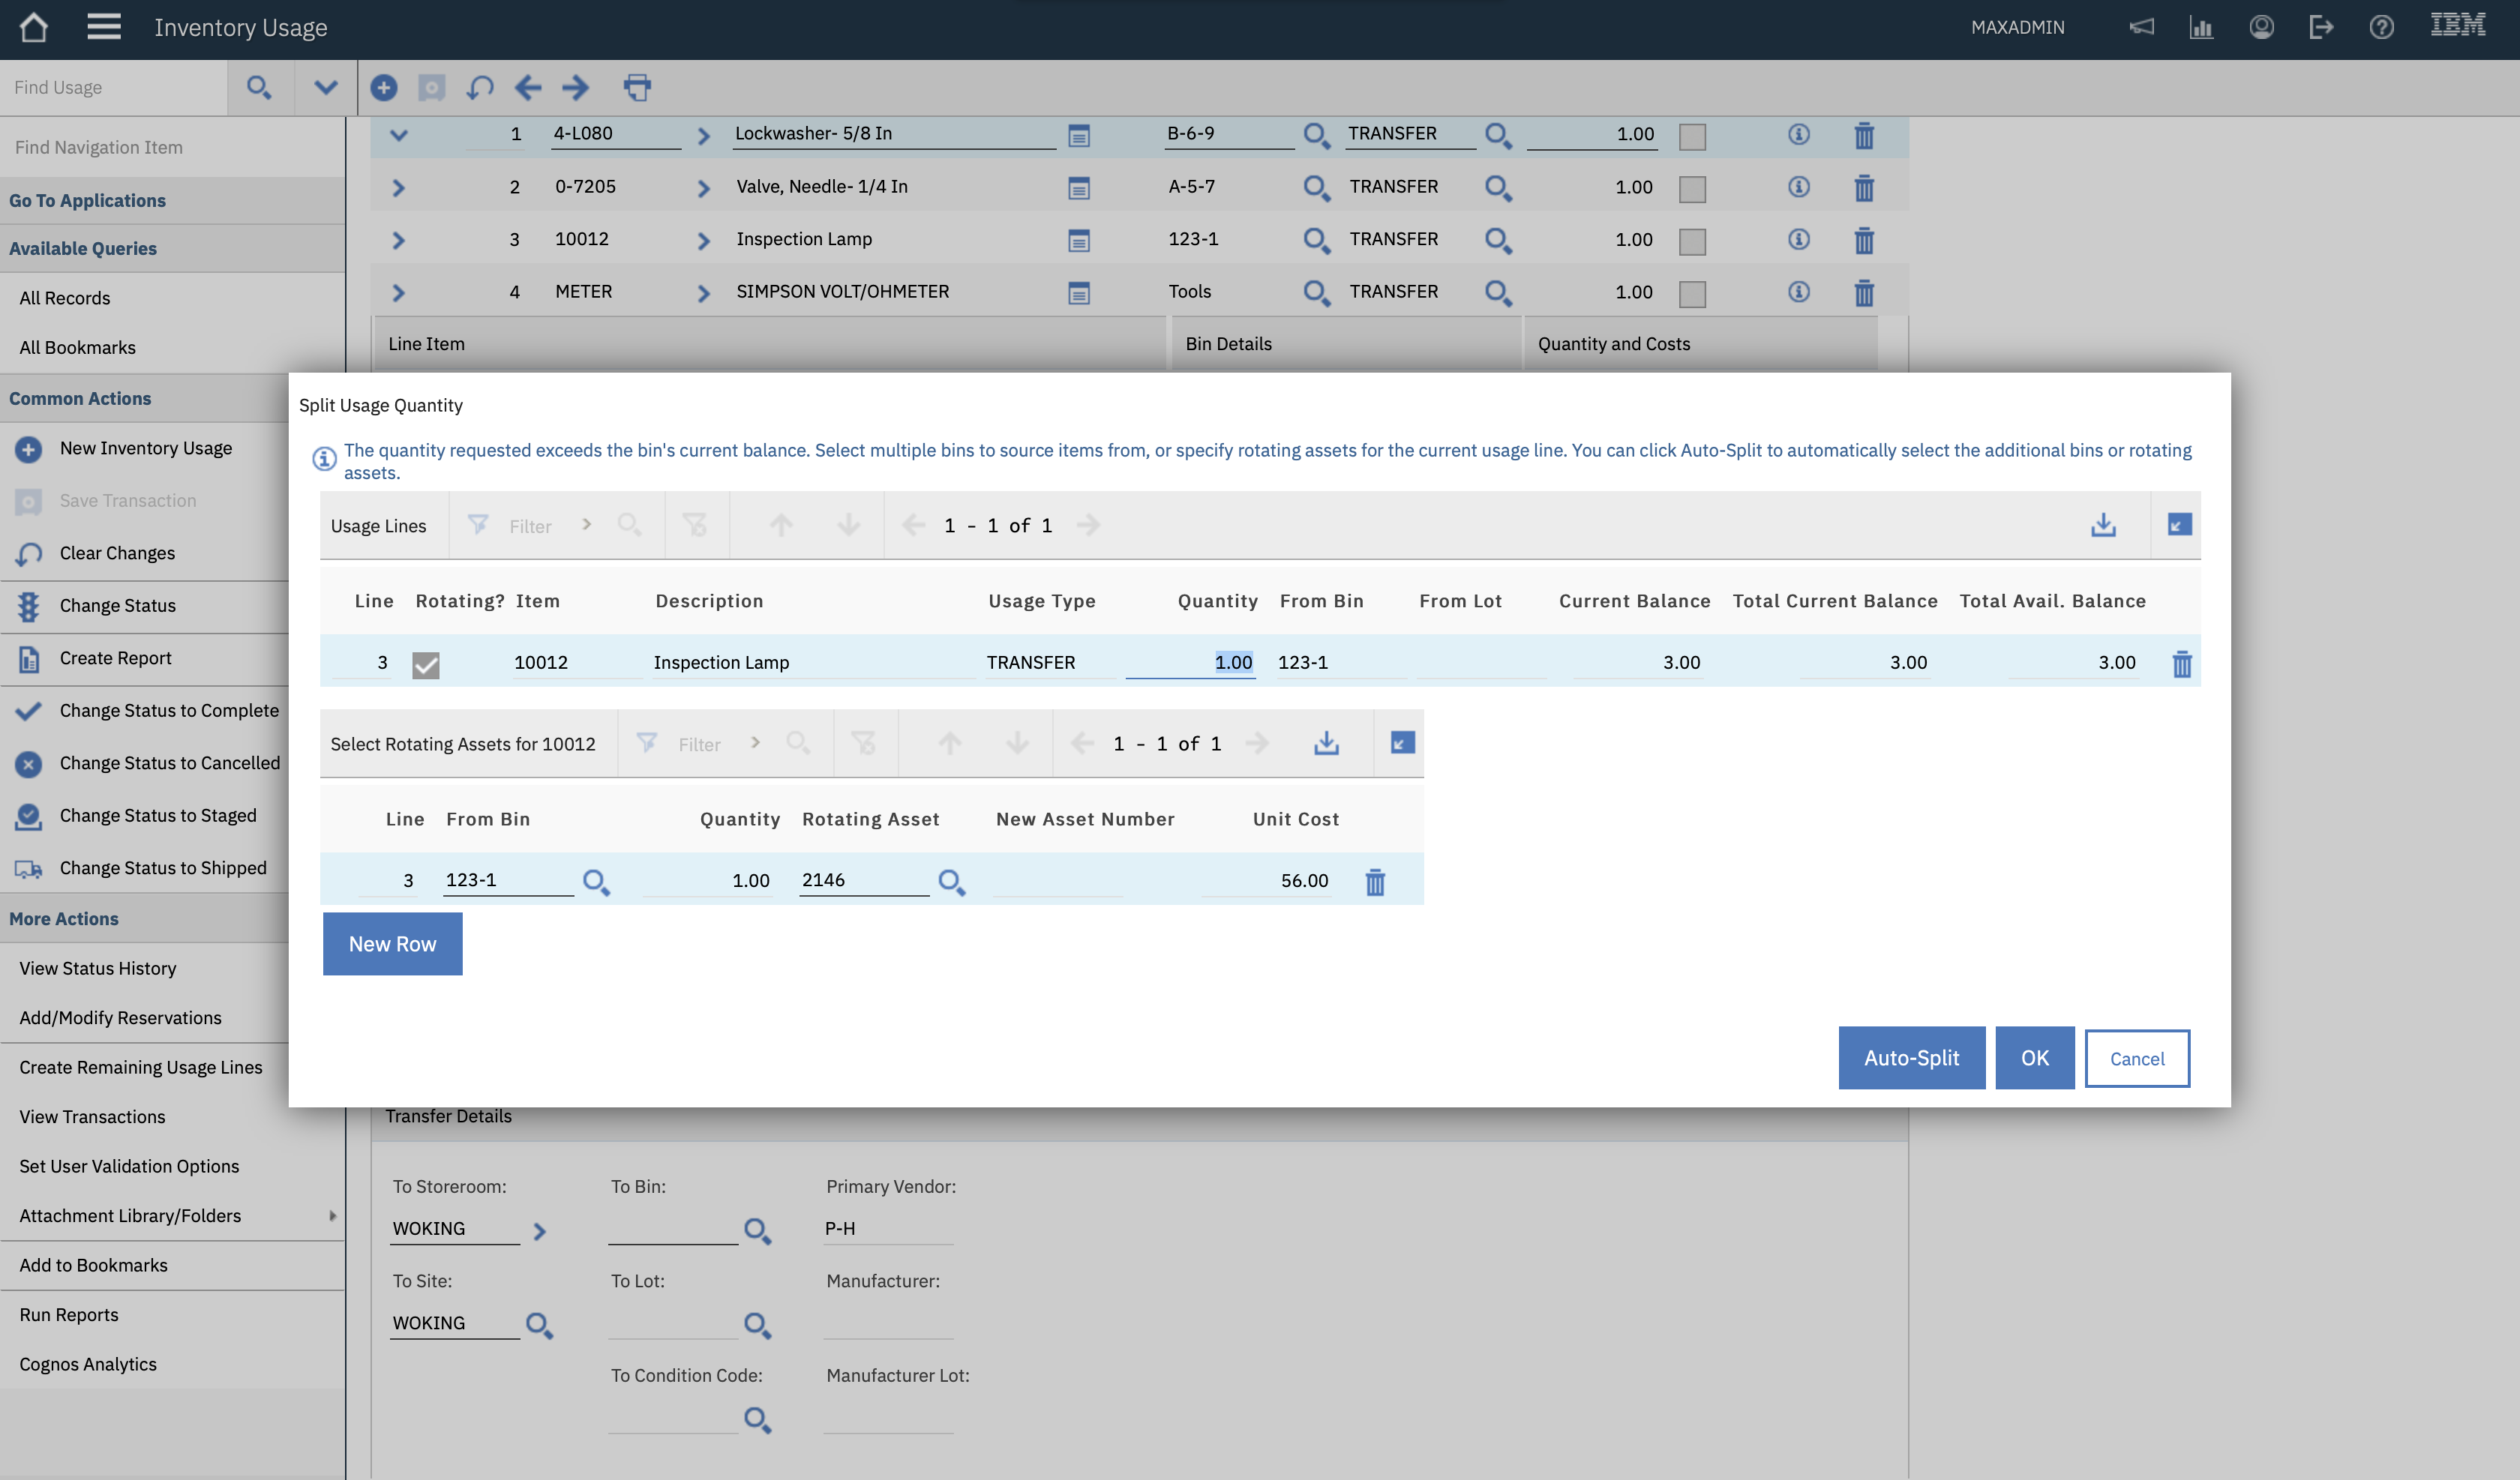Click Usage Lines download icon

coord(2103,525)
